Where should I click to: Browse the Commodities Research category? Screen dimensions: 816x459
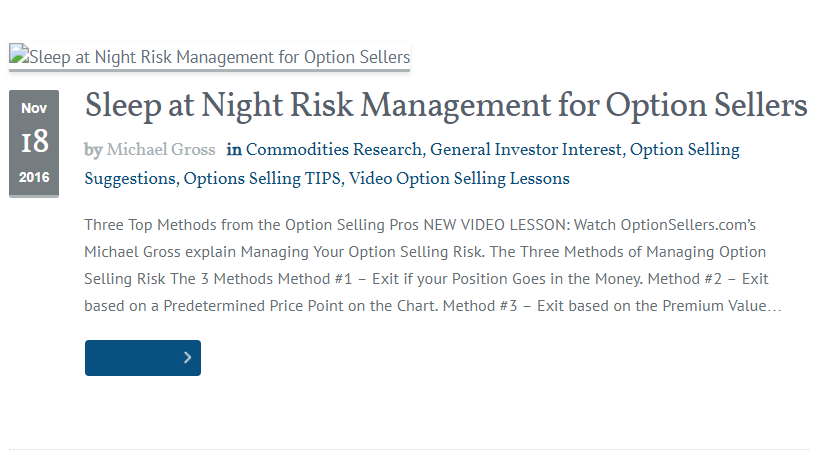[x=334, y=150]
